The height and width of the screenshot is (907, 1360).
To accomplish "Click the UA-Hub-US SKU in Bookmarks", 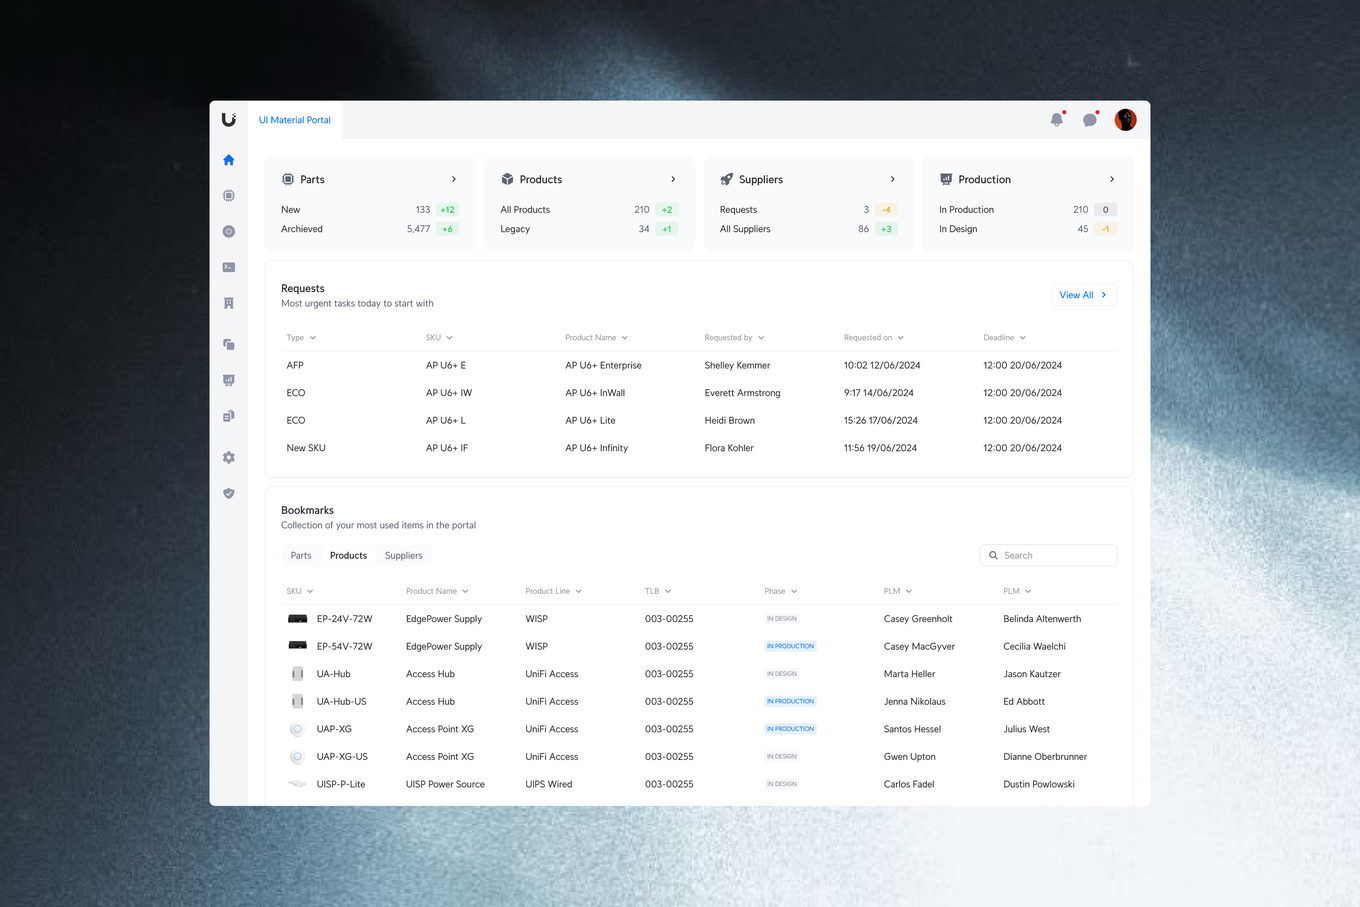I will (342, 702).
